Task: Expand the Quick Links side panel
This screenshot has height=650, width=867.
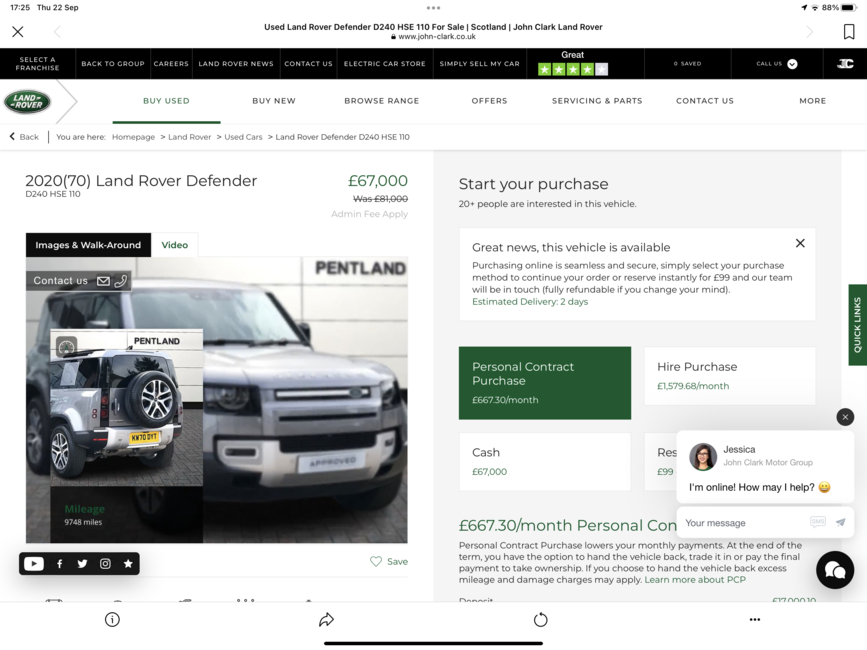Action: pos(858,324)
